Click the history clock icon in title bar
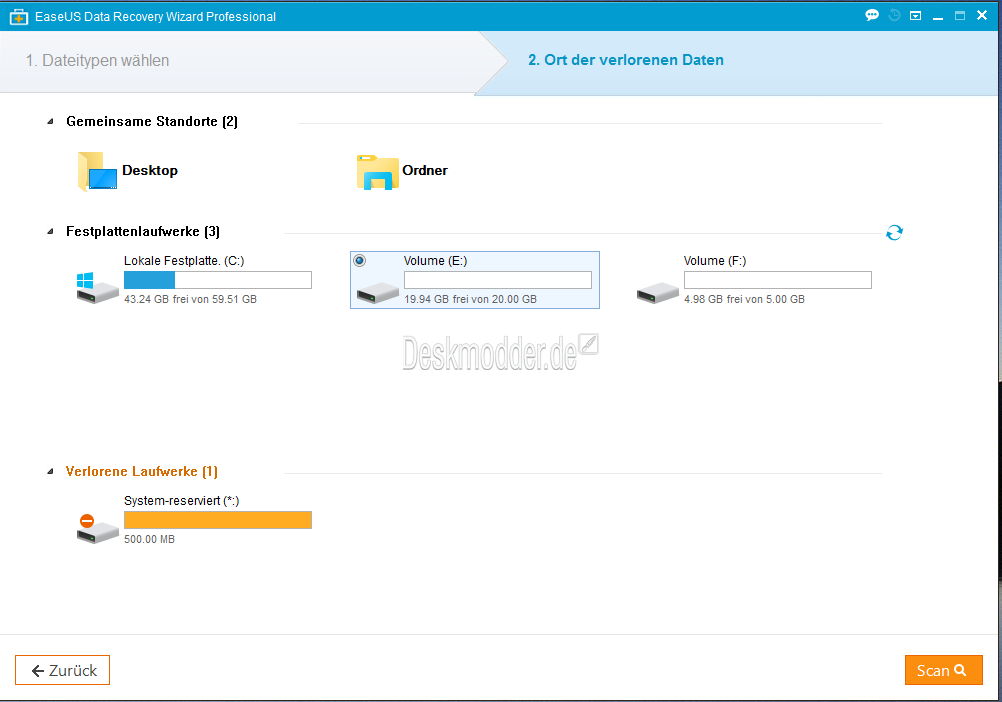The image size is (1002, 702). (895, 15)
